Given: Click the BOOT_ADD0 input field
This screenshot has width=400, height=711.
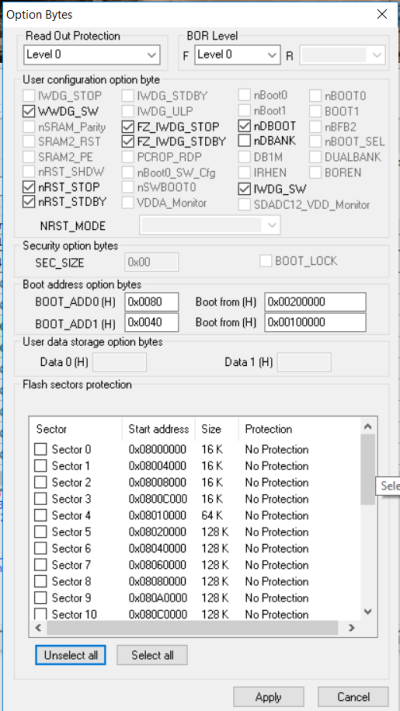Looking at the screenshot, I should coord(151,302).
